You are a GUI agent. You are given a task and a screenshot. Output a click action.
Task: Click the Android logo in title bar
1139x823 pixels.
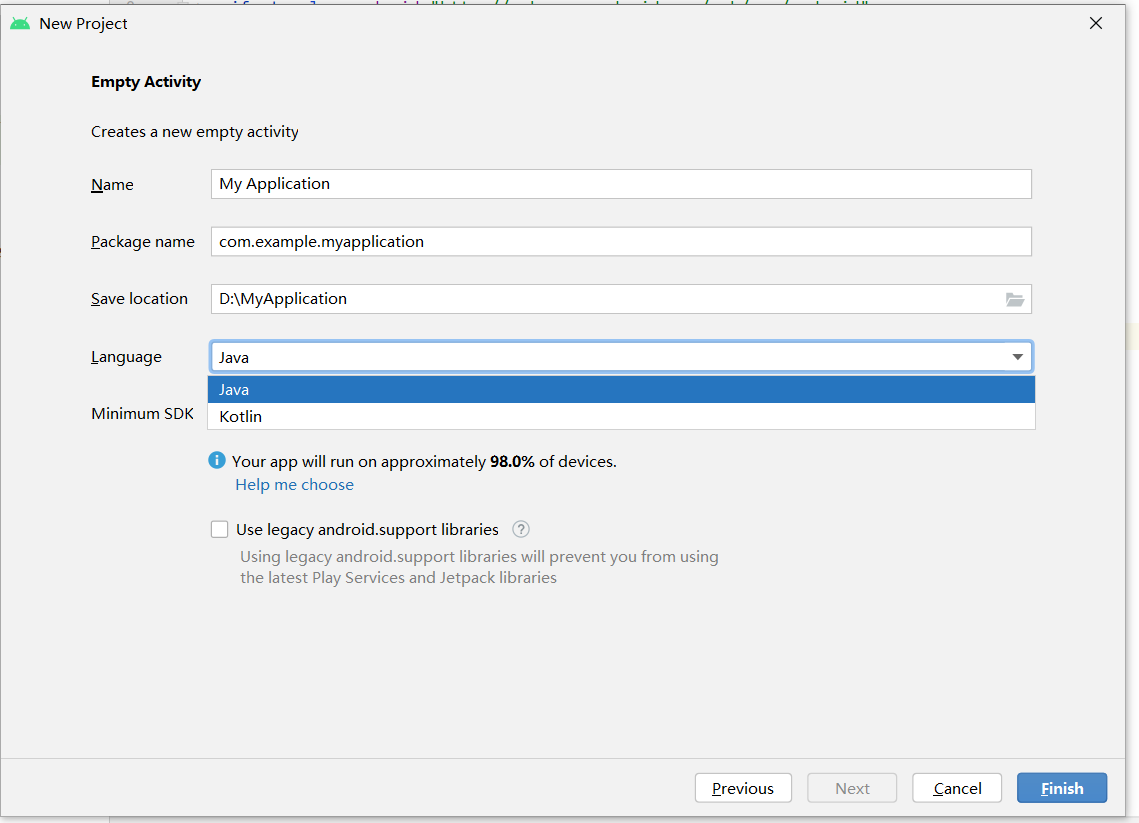coord(20,23)
